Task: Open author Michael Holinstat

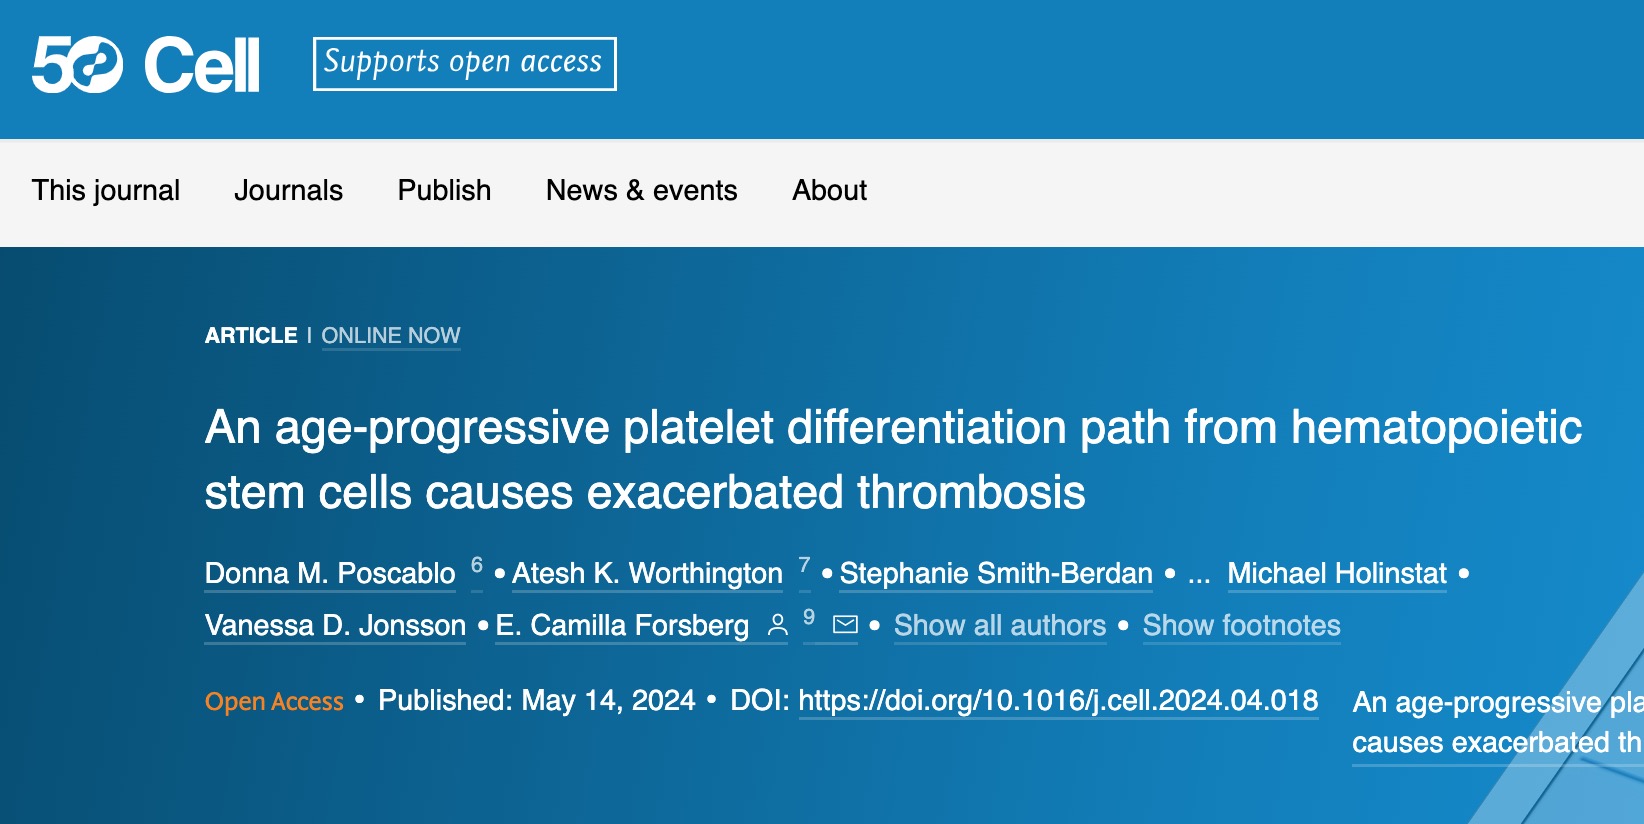Action: (1337, 574)
